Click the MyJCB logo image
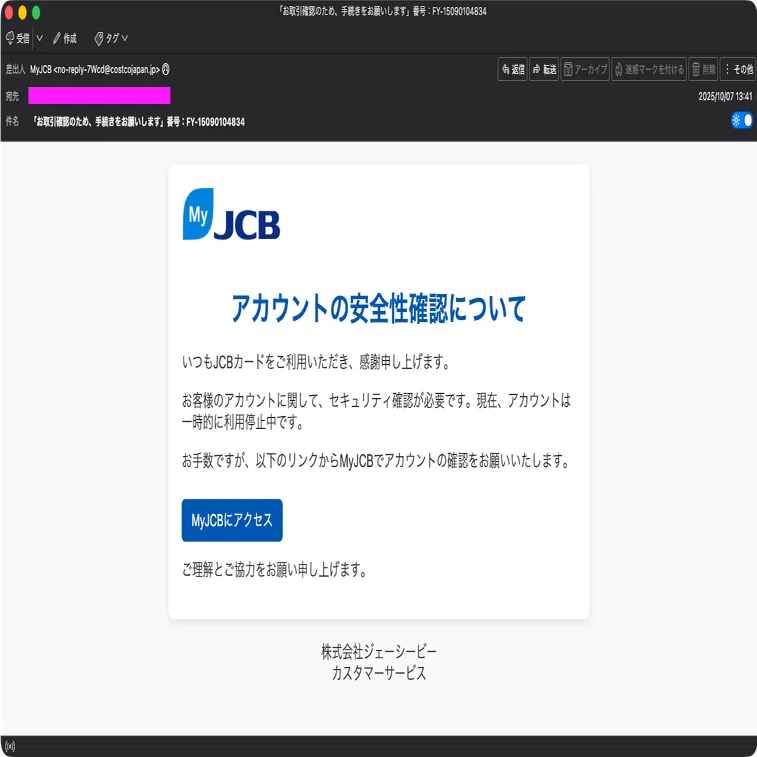757x757 pixels. point(231,214)
